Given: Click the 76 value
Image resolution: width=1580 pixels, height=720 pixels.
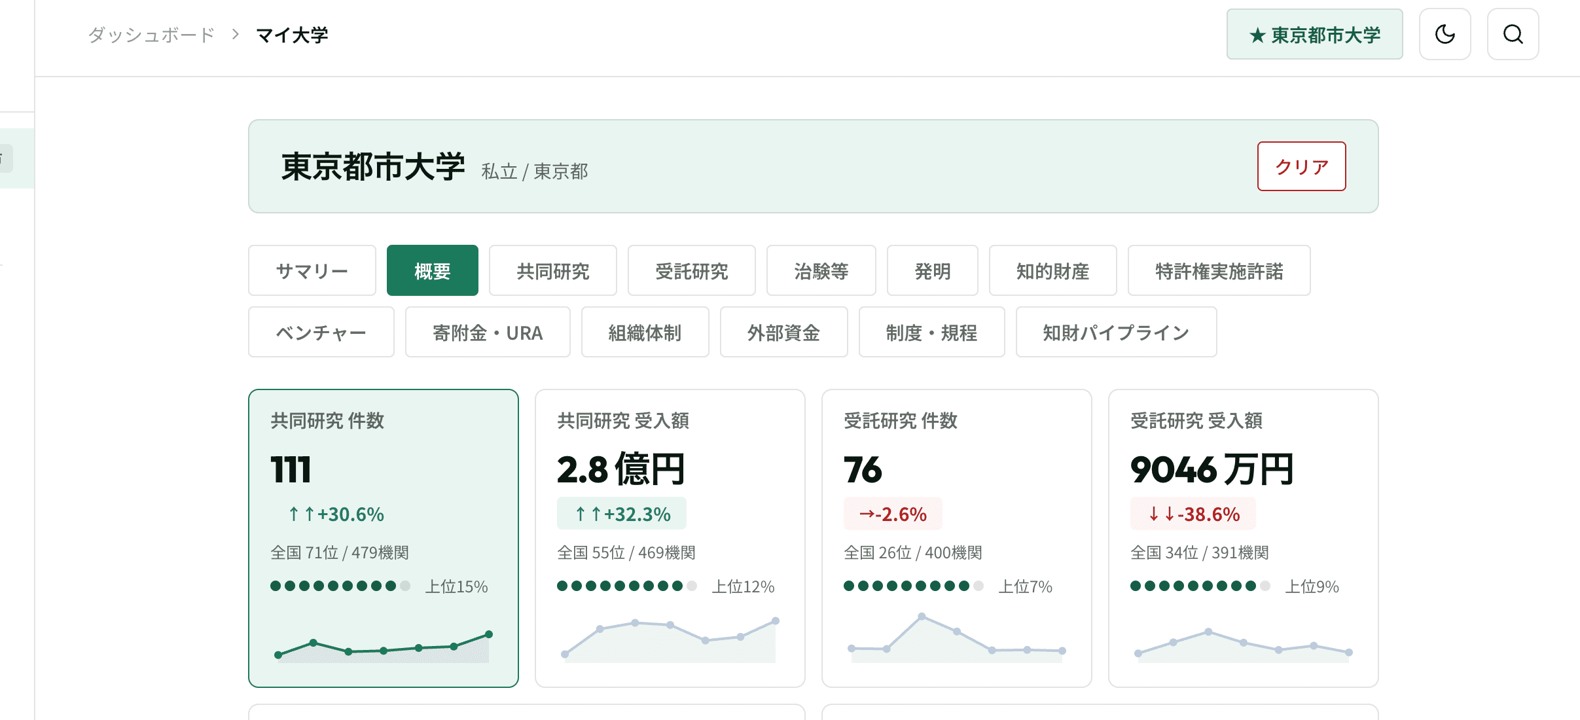Looking at the screenshot, I should [x=863, y=469].
